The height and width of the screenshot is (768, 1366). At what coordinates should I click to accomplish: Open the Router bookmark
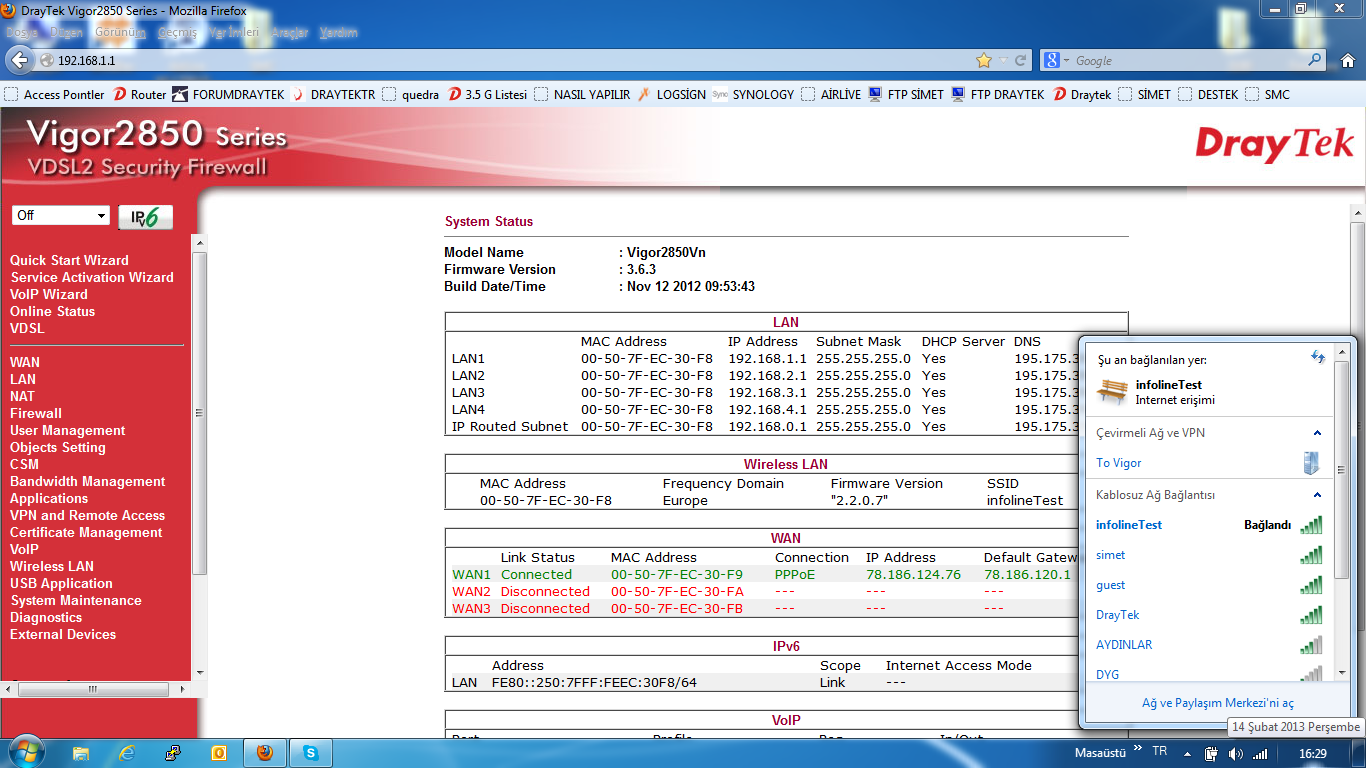pos(140,95)
